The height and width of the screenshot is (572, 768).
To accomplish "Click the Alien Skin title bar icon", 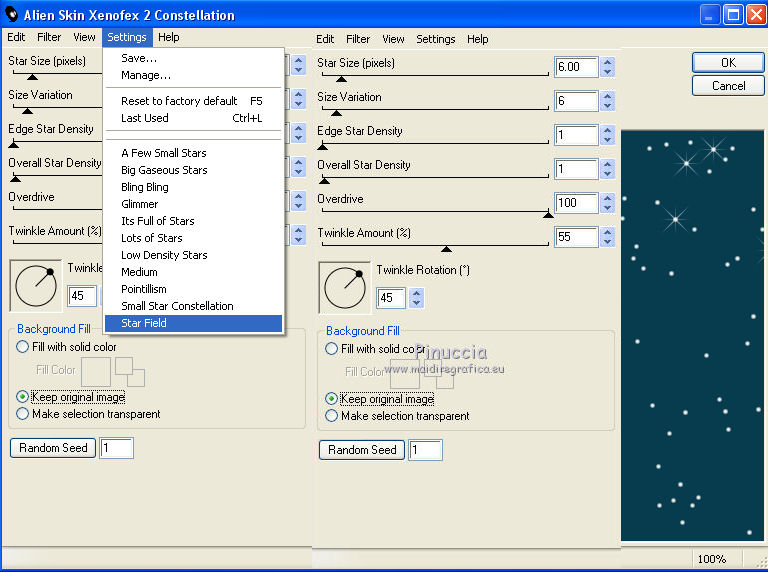I will [11, 14].
